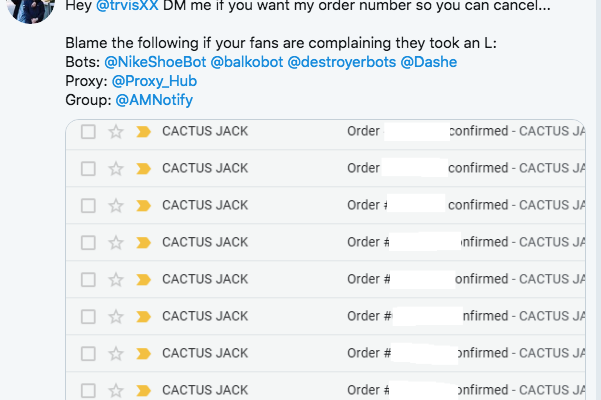Viewport: 601px width, 400px height.
Task: Select the first email's checkbox
Action: pos(88,132)
